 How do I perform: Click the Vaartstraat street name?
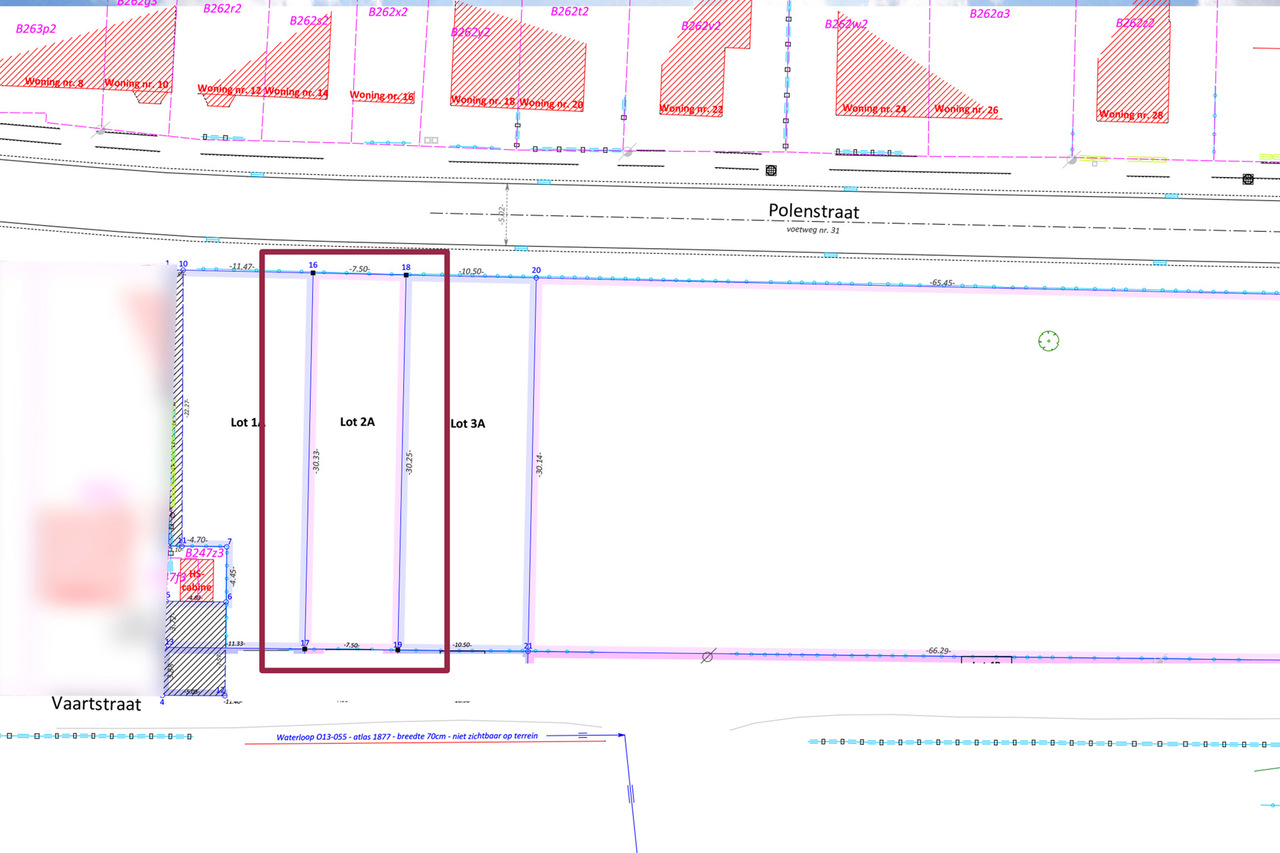point(96,704)
